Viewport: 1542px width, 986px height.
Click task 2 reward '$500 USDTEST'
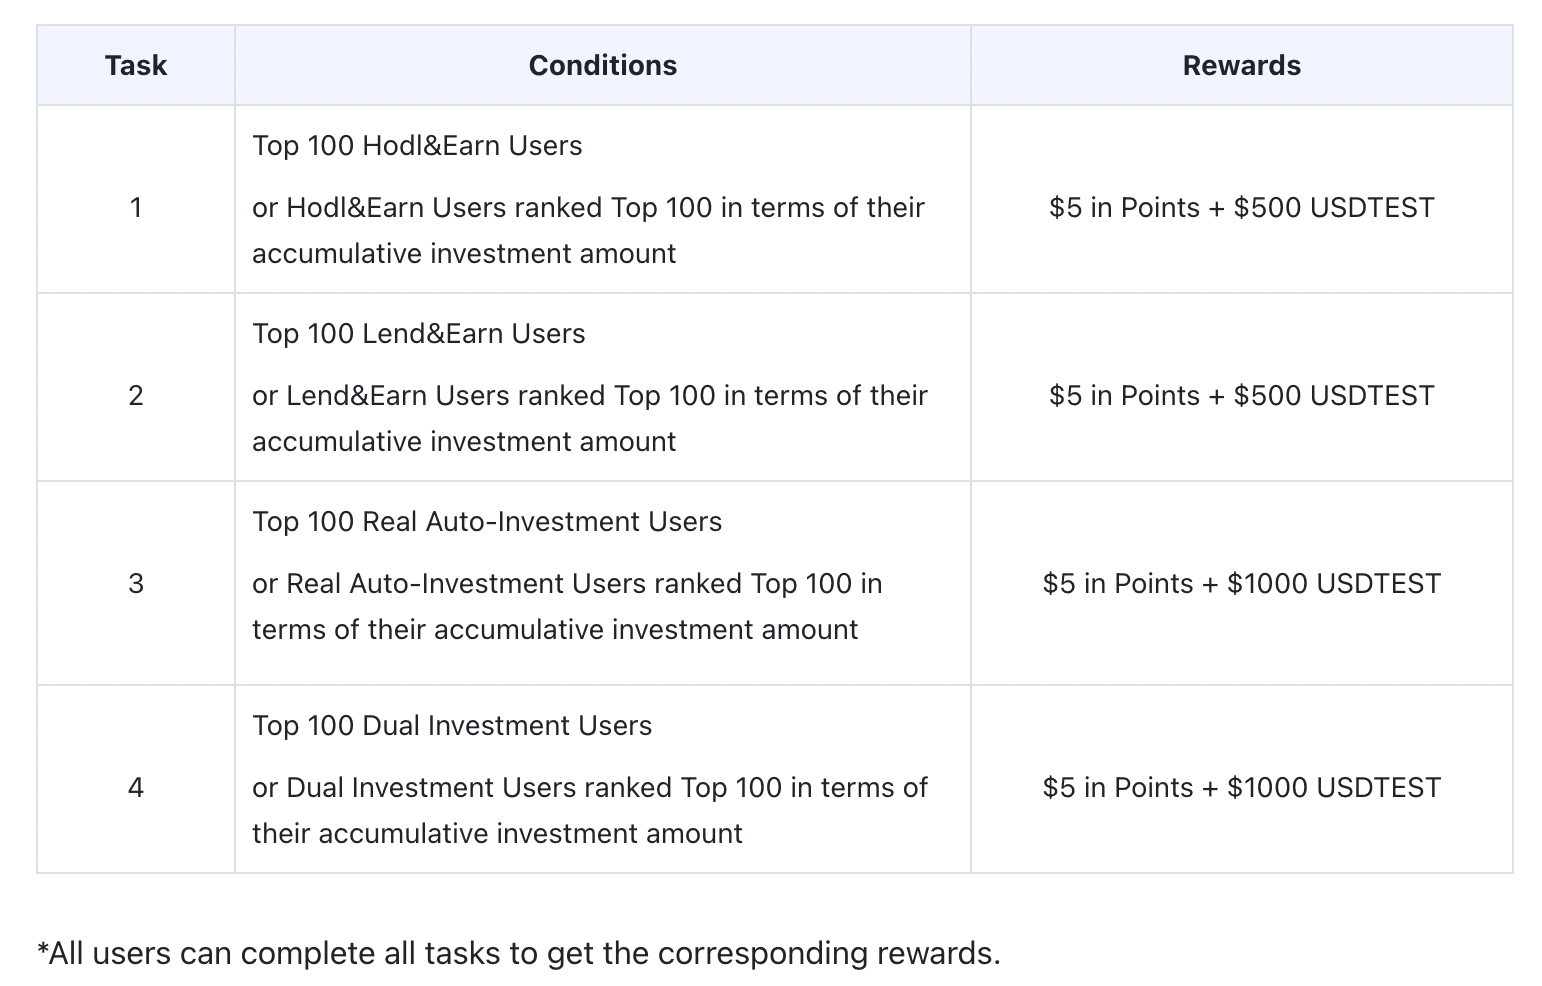coord(1334,396)
